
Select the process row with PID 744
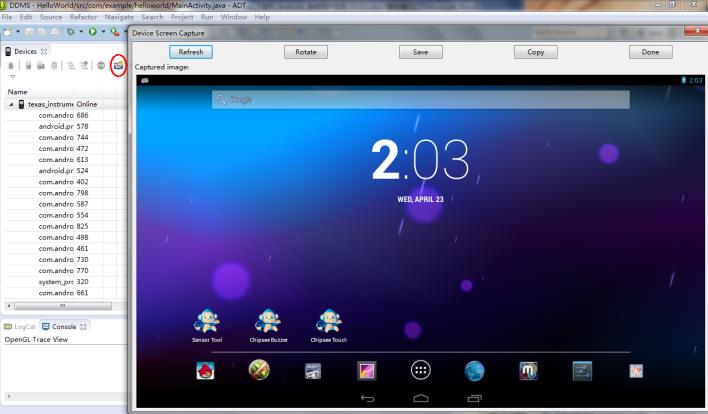click(x=63, y=137)
